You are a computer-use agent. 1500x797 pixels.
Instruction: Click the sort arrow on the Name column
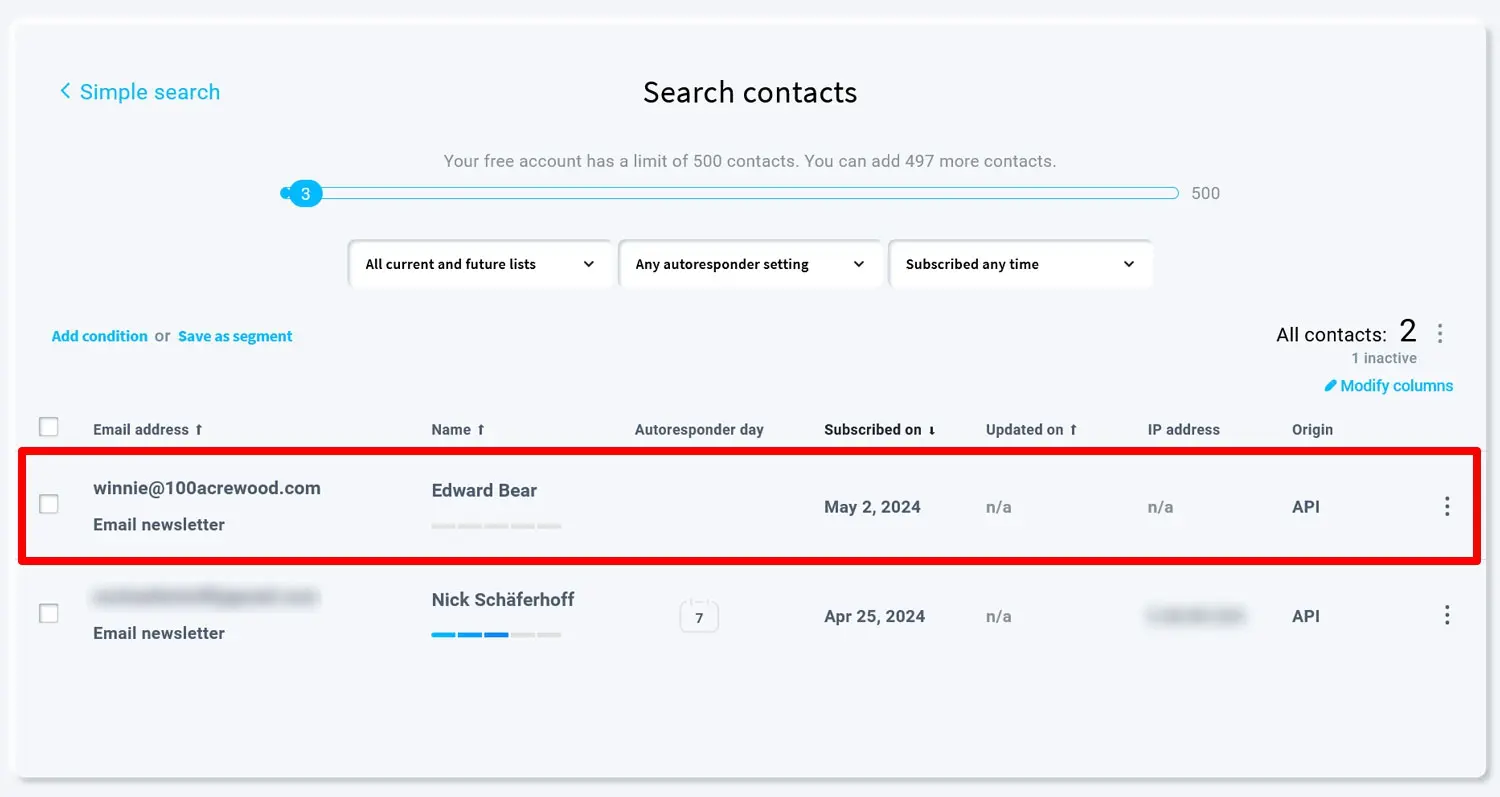pyautogui.click(x=481, y=429)
